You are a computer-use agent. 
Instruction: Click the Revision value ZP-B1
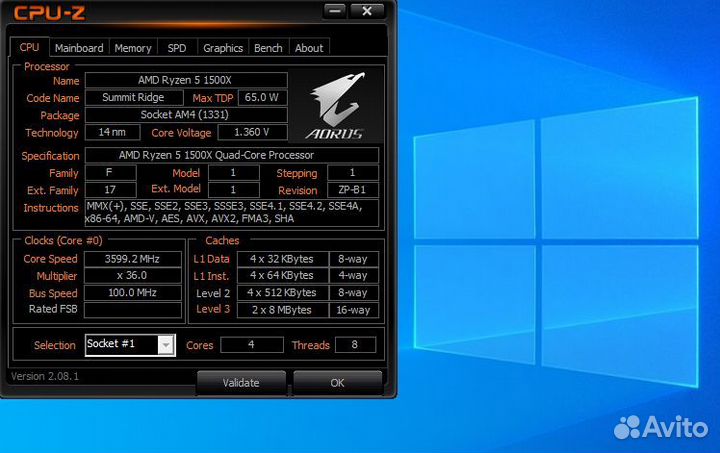pyautogui.click(x=353, y=190)
